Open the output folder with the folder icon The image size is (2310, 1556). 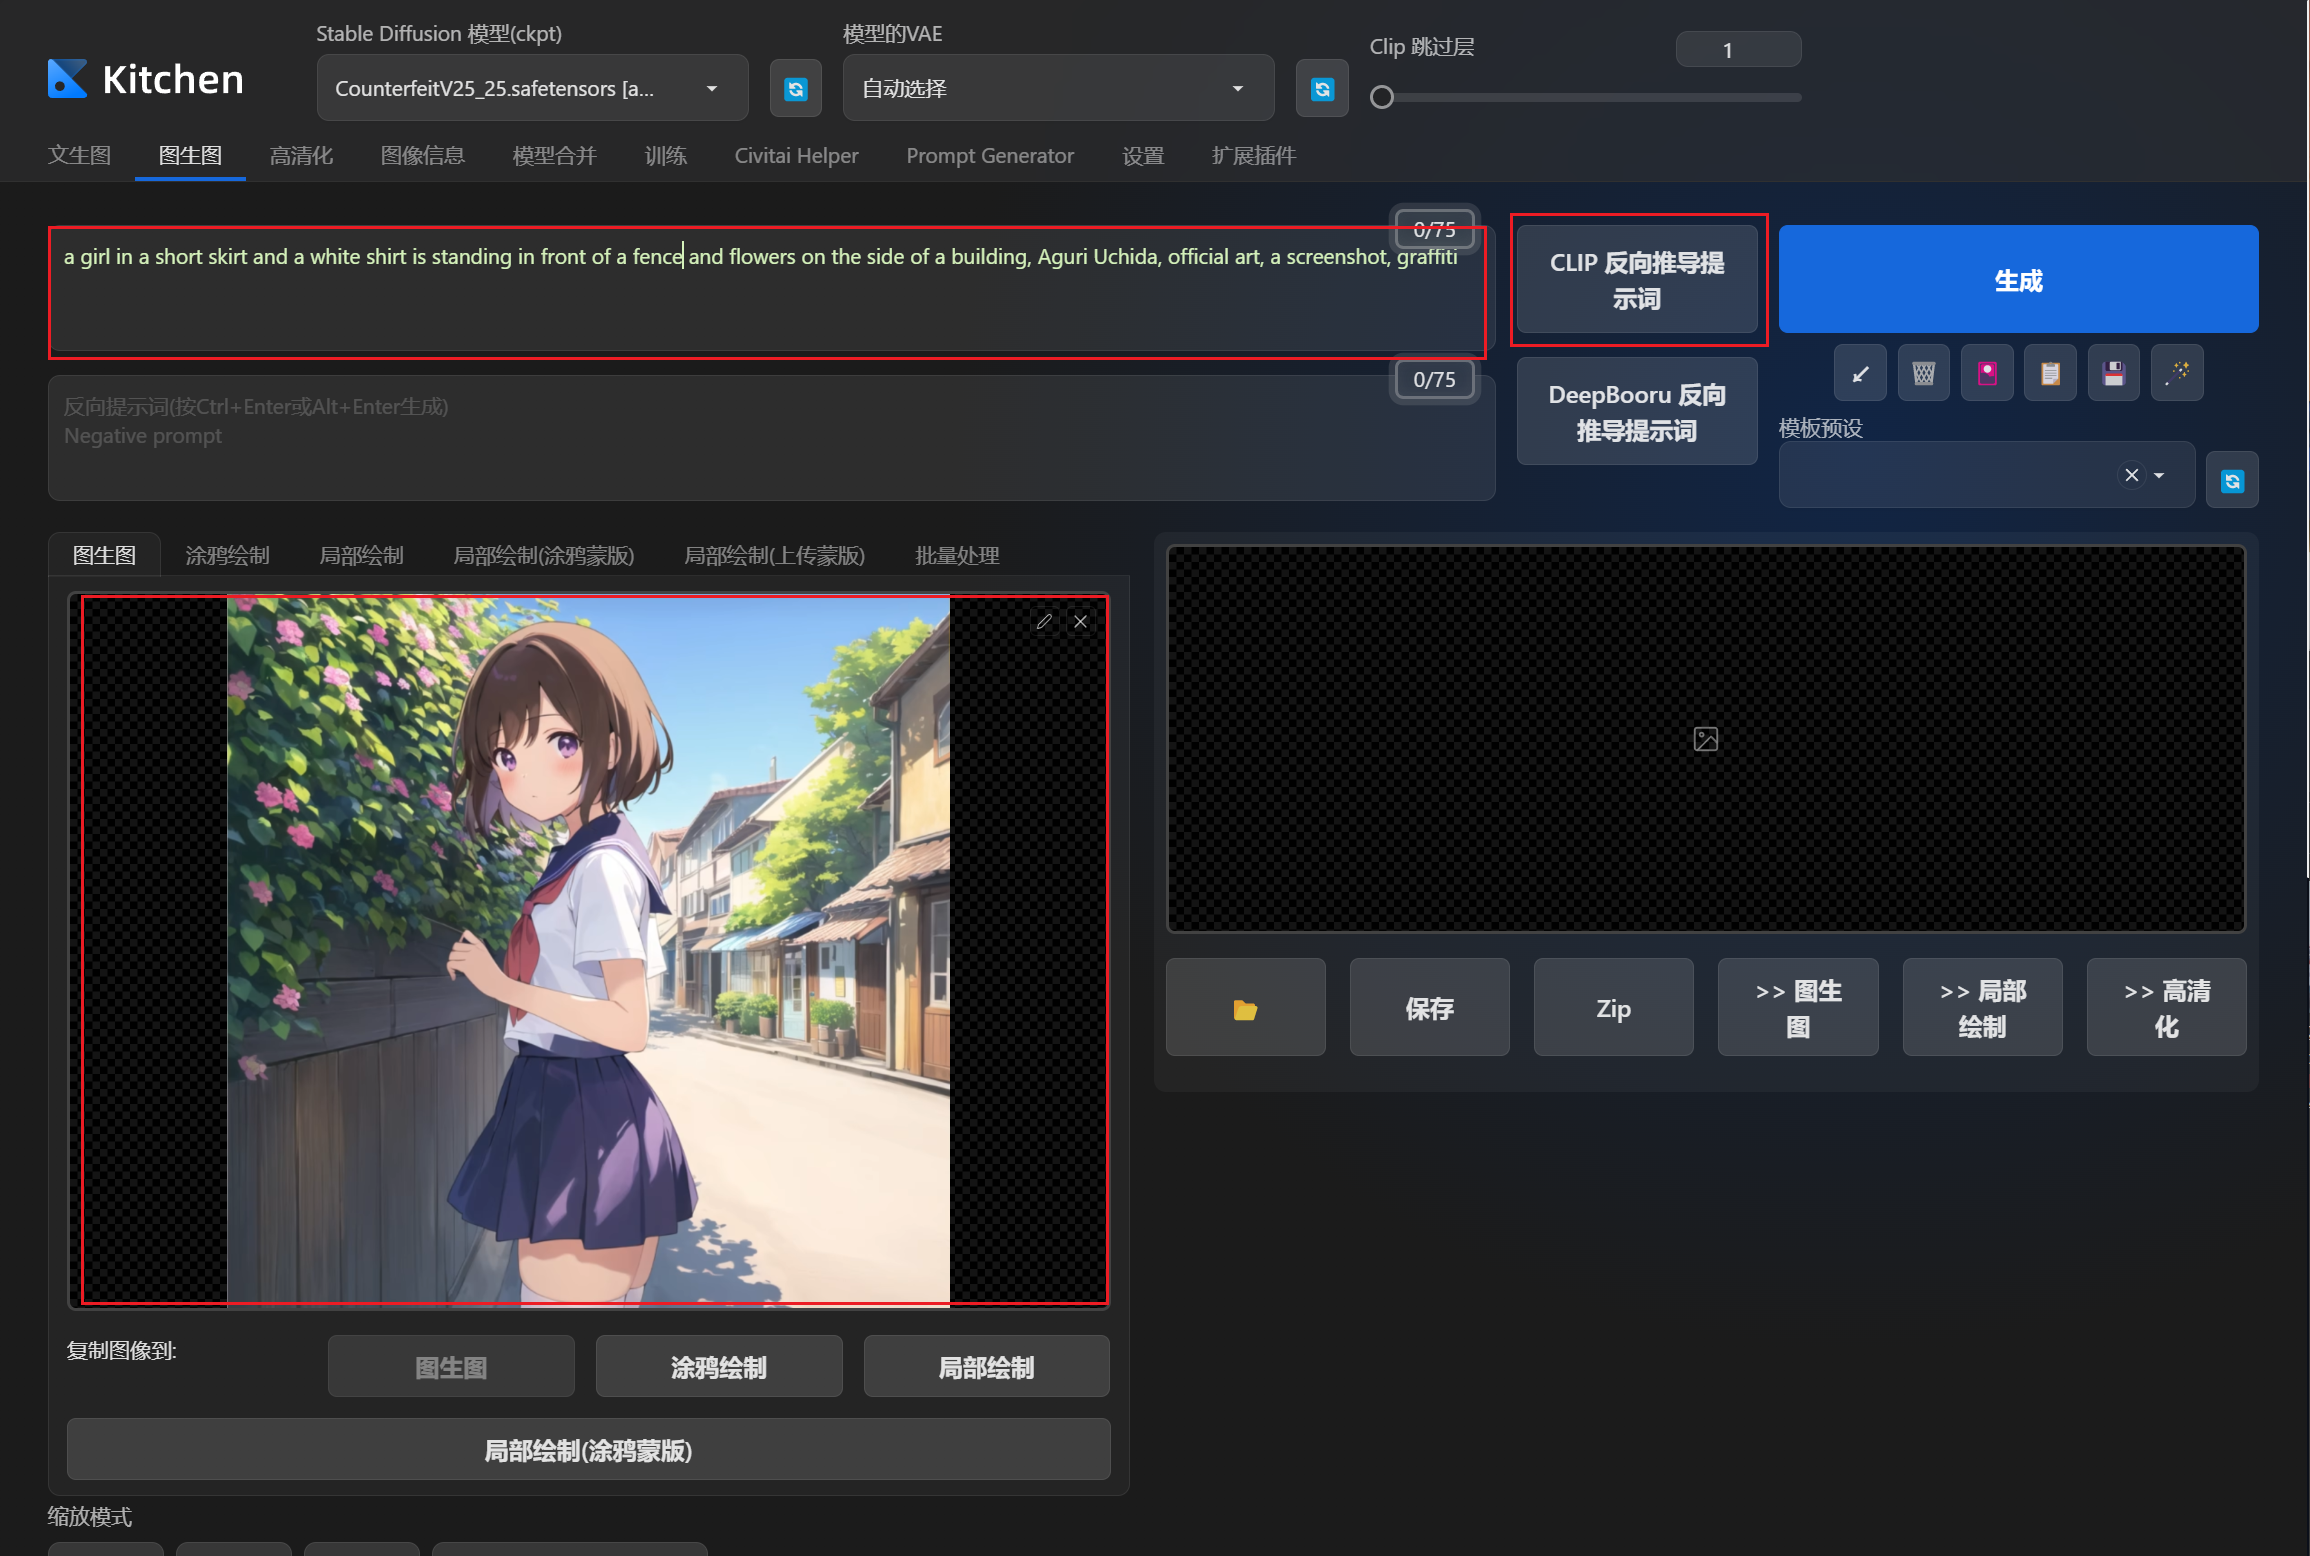pos(1245,1008)
